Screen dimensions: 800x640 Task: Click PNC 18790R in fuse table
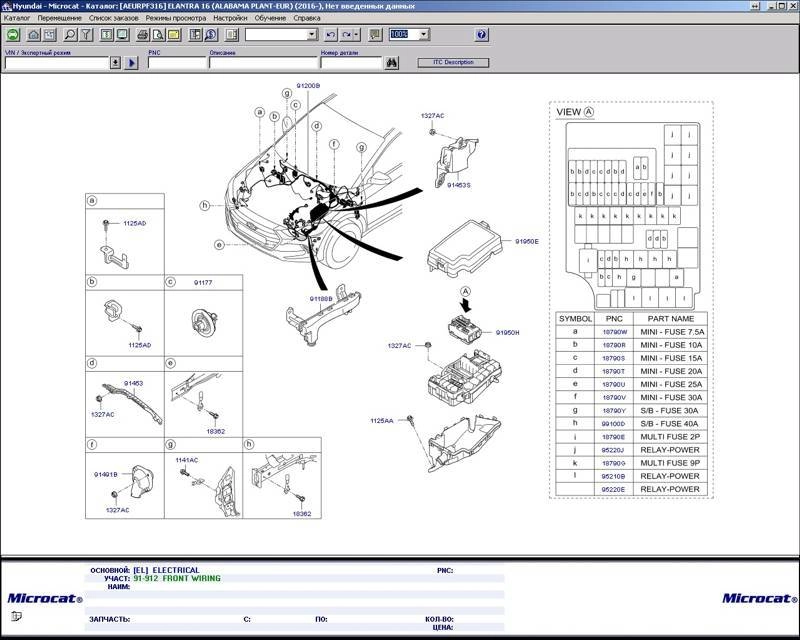click(x=614, y=346)
